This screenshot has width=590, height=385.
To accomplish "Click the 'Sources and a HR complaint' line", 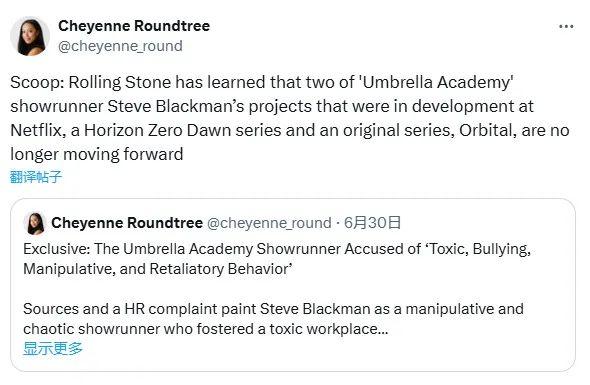I will (273, 309).
